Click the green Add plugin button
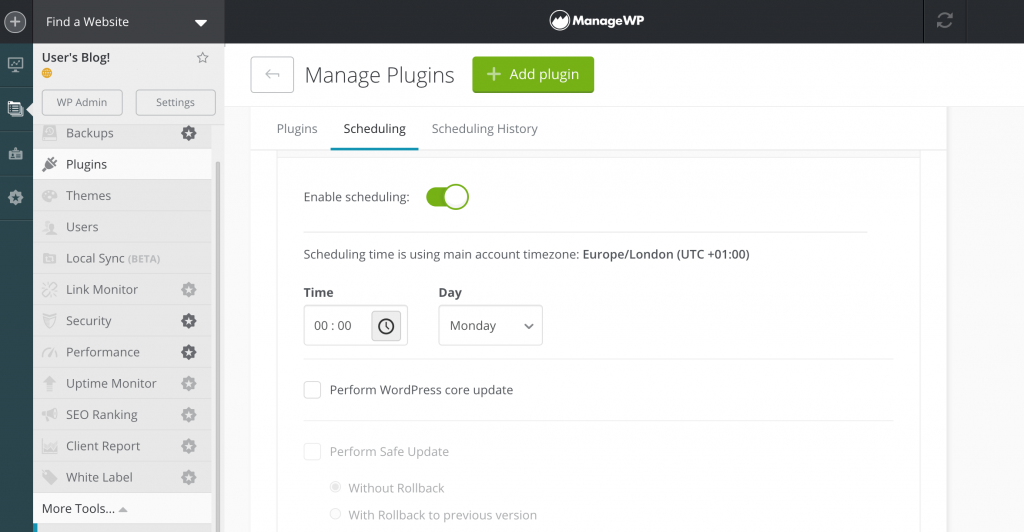Viewport: 1024px width, 532px height. (x=533, y=75)
